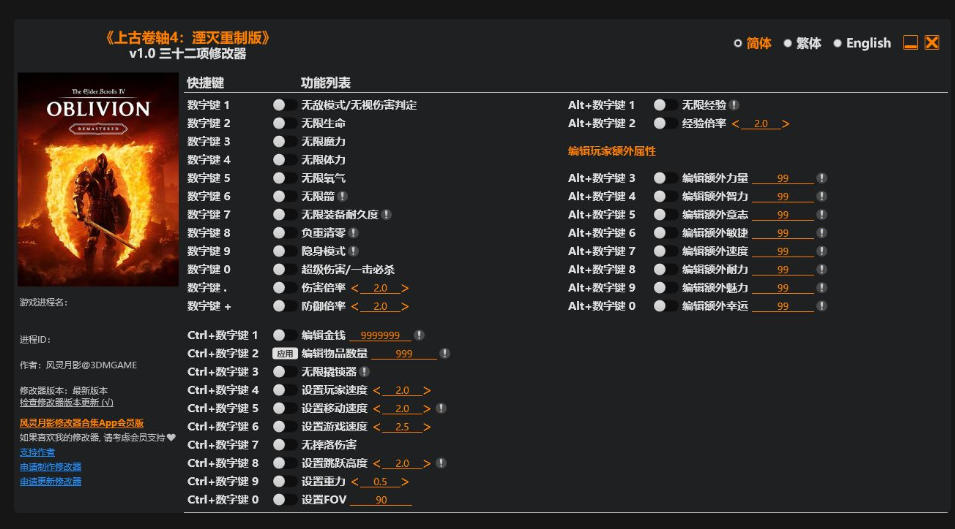The height and width of the screenshot is (529, 955).
Task: Increase 伤害倍率 with right arrow
Action: click(405, 288)
